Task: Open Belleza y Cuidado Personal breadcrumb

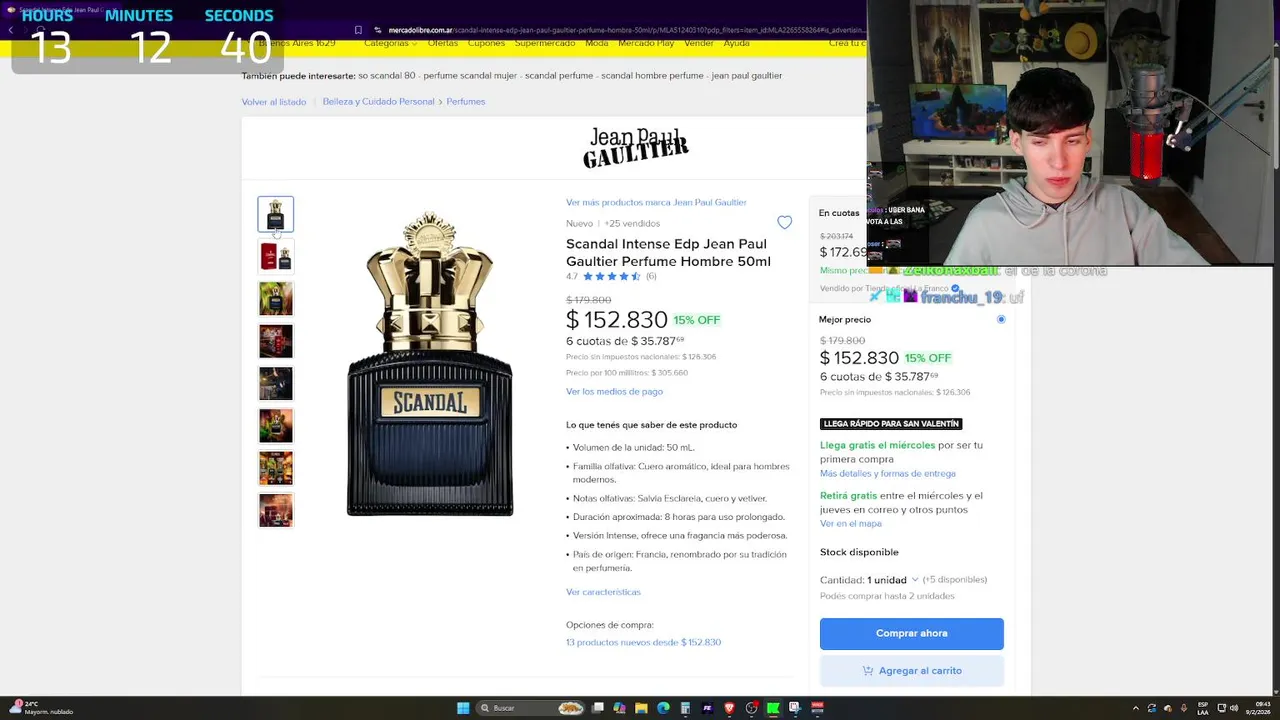Action: [378, 102]
